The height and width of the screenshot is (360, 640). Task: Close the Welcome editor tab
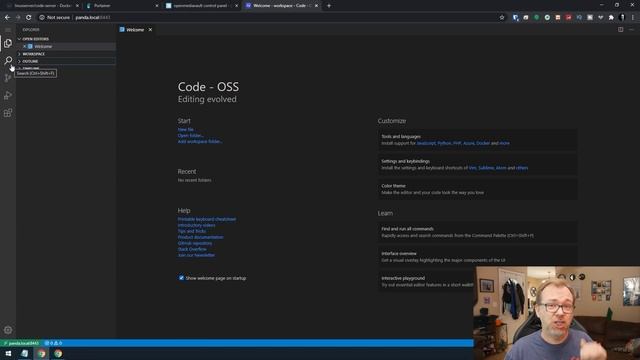[x=150, y=30]
